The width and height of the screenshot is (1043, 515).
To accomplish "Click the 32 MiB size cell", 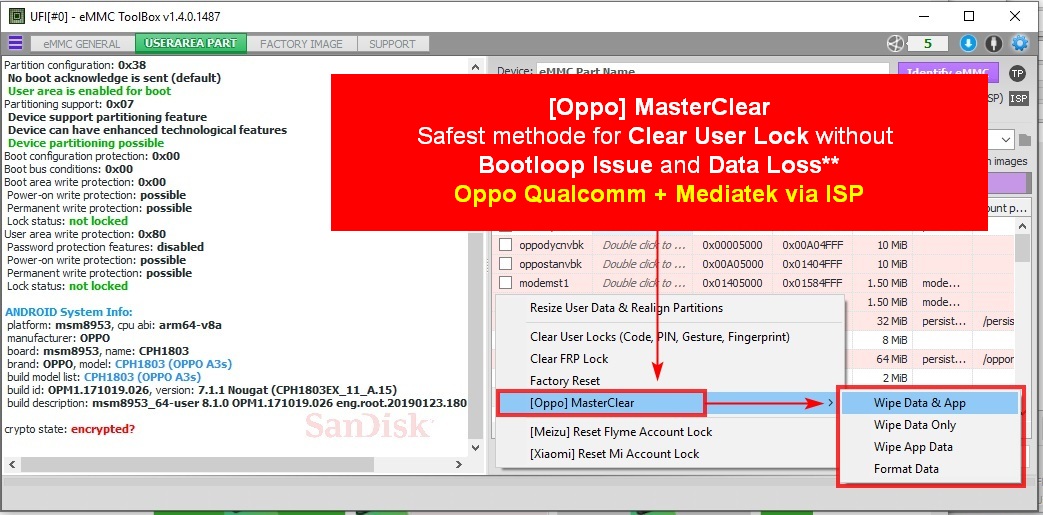I will pos(891,321).
